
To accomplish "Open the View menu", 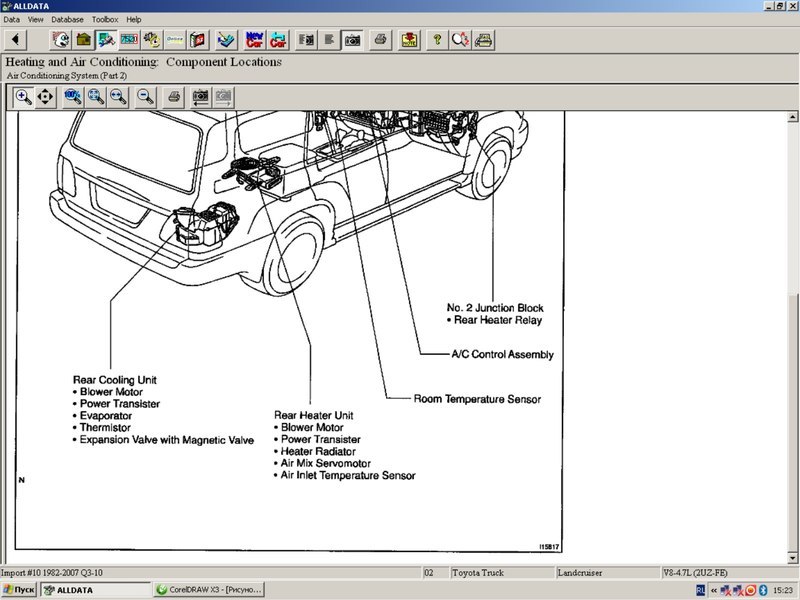I will click(x=35, y=19).
